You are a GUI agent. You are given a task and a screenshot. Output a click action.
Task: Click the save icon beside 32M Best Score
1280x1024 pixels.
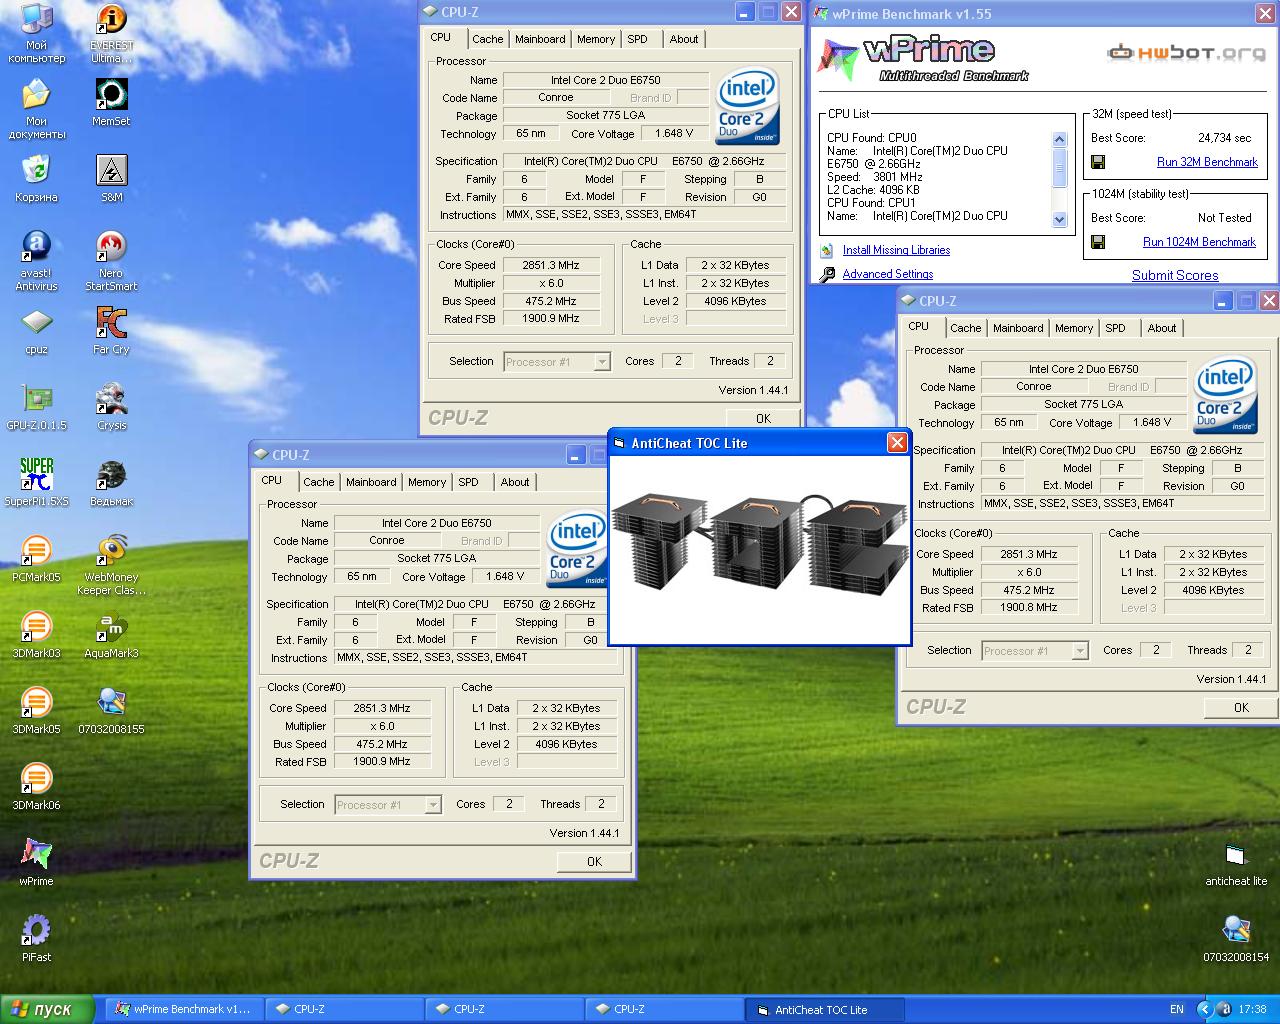pyautogui.click(x=1097, y=162)
